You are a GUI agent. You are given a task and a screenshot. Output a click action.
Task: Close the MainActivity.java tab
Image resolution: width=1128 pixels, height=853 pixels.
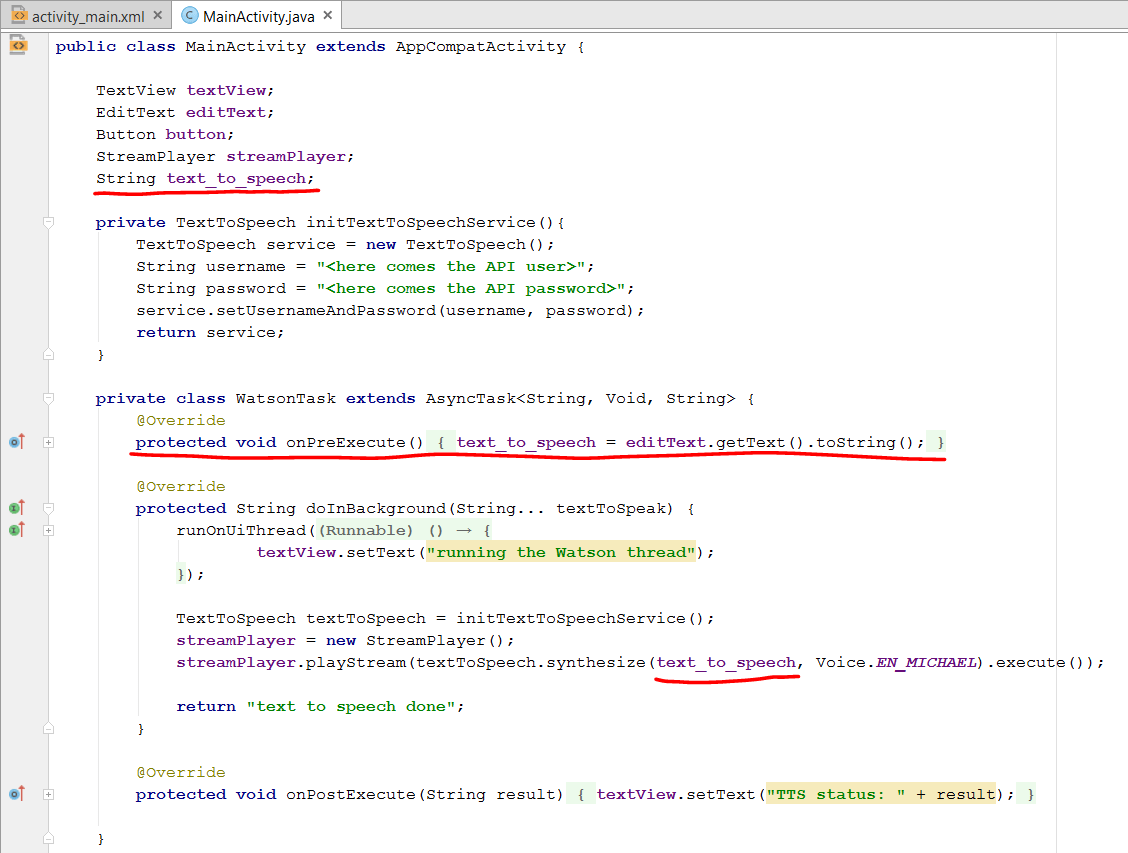326,17
